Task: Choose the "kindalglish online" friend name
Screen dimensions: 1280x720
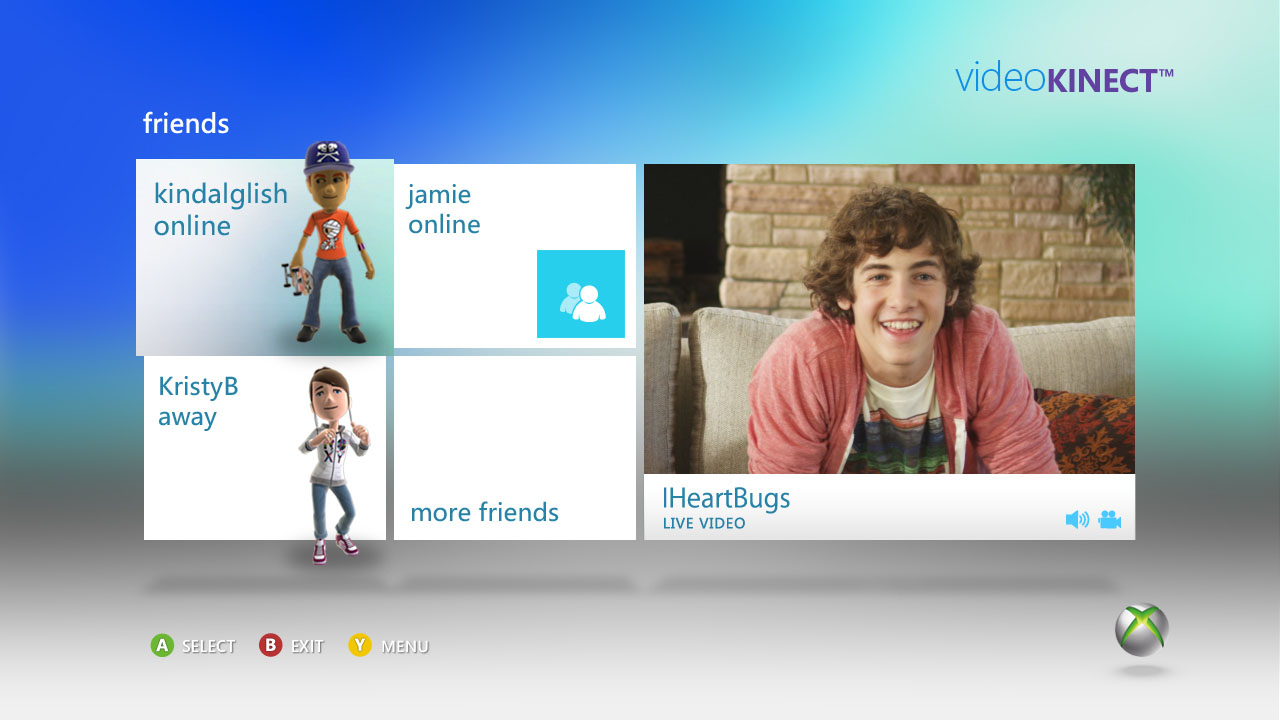Action: coord(220,209)
